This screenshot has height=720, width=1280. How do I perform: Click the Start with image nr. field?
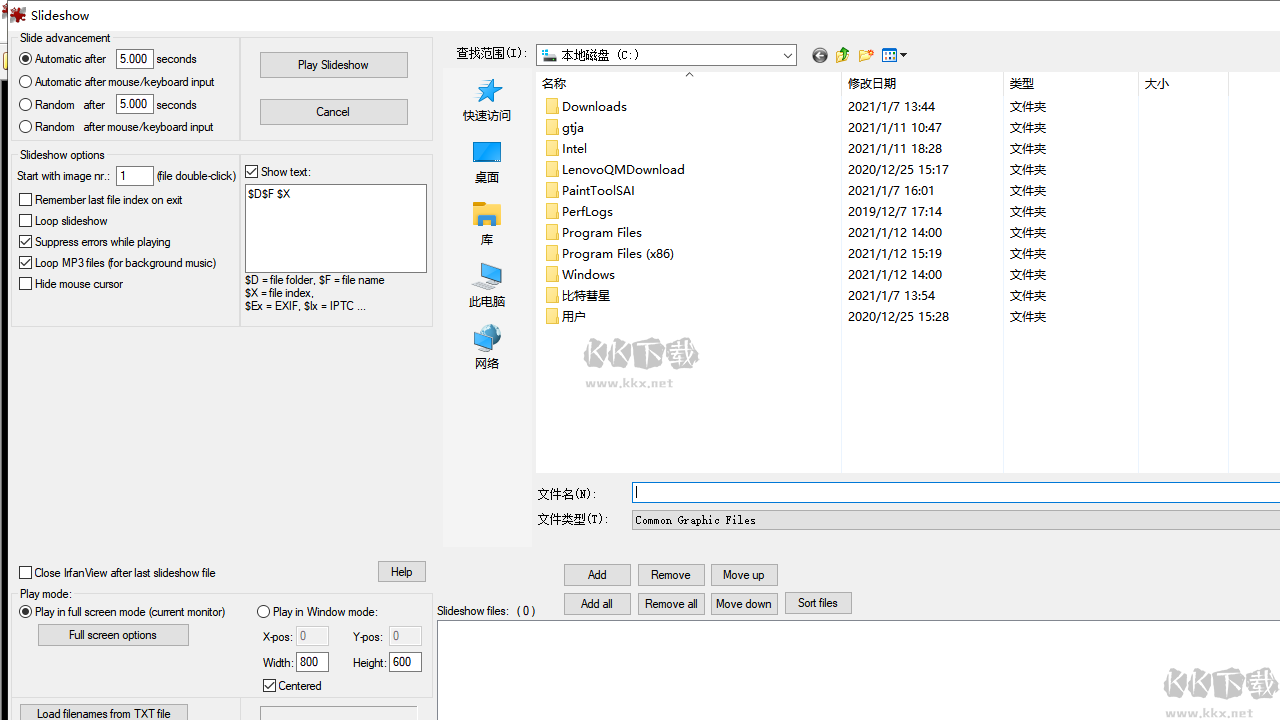[135, 176]
